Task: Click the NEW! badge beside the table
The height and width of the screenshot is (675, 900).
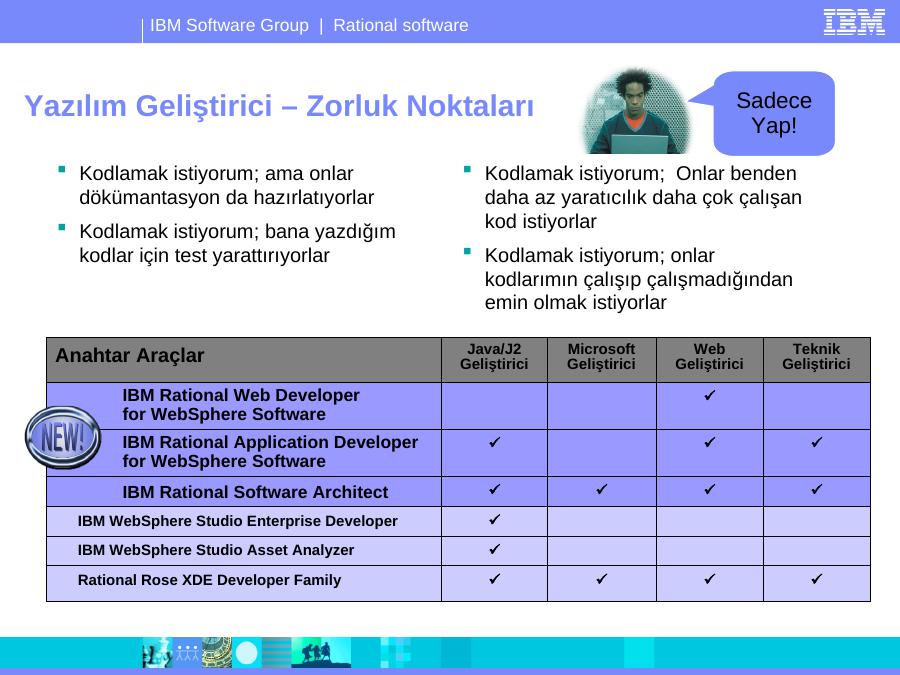Action: 63,437
